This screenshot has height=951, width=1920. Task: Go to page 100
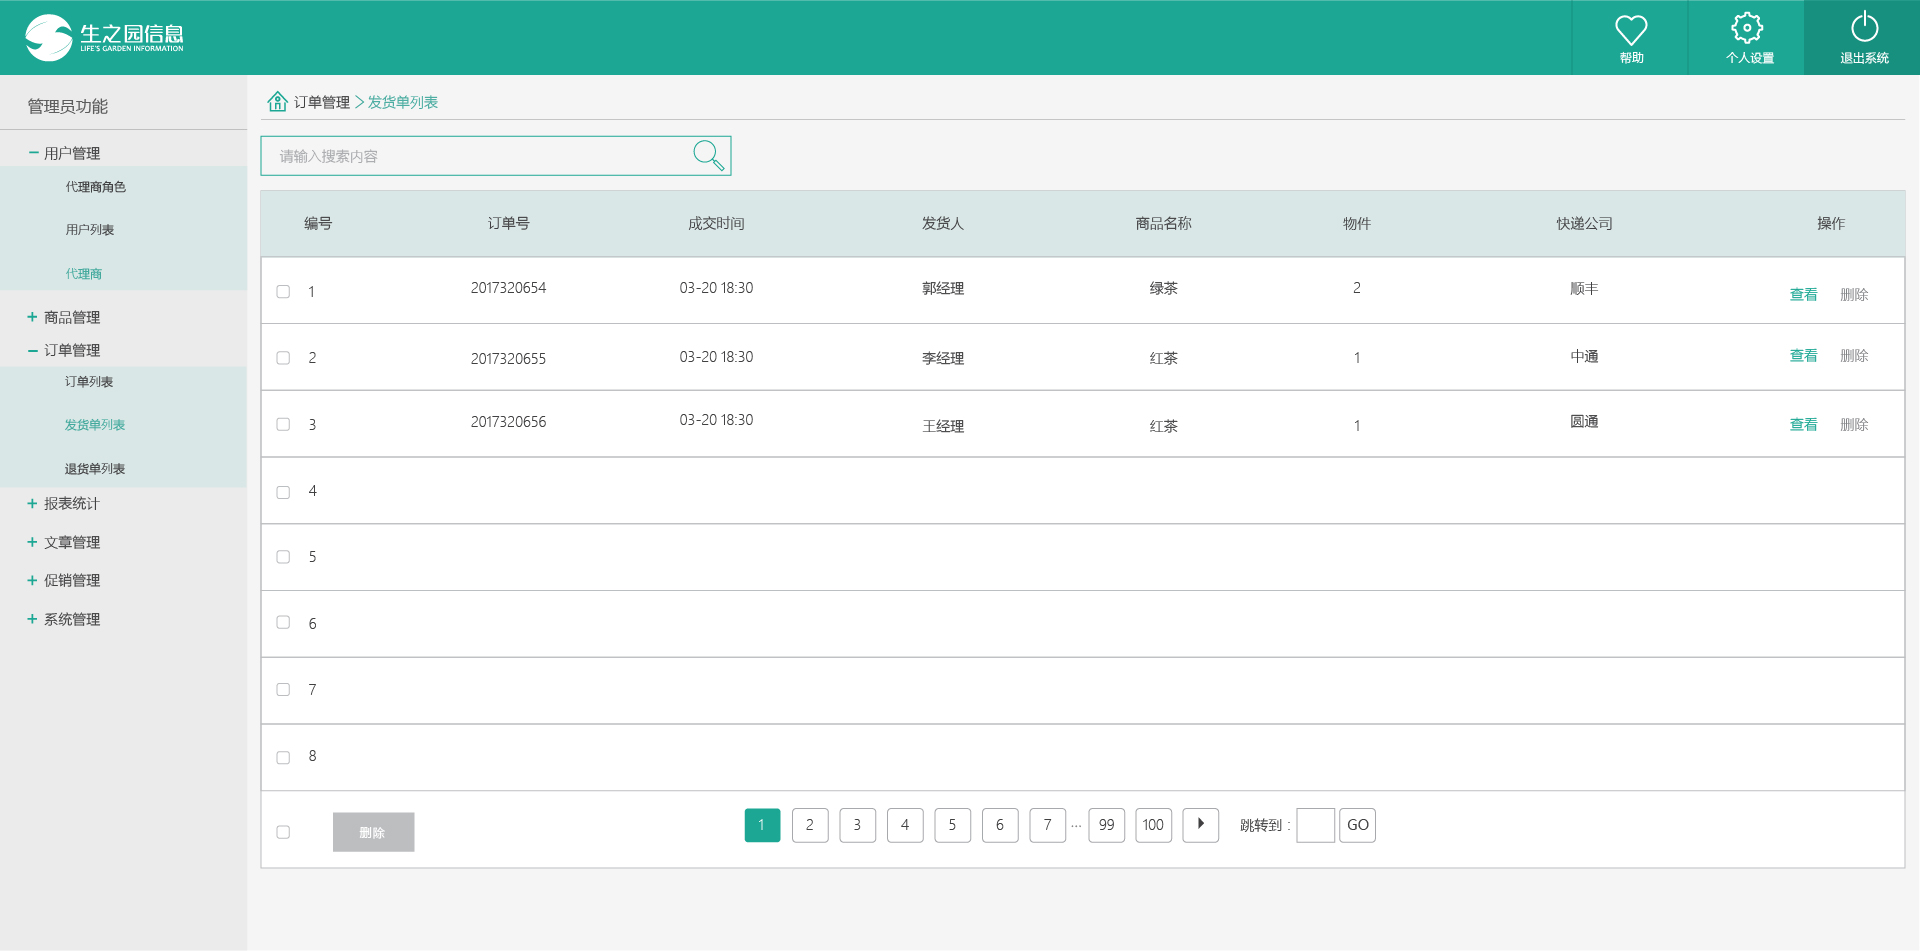click(1153, 825)
